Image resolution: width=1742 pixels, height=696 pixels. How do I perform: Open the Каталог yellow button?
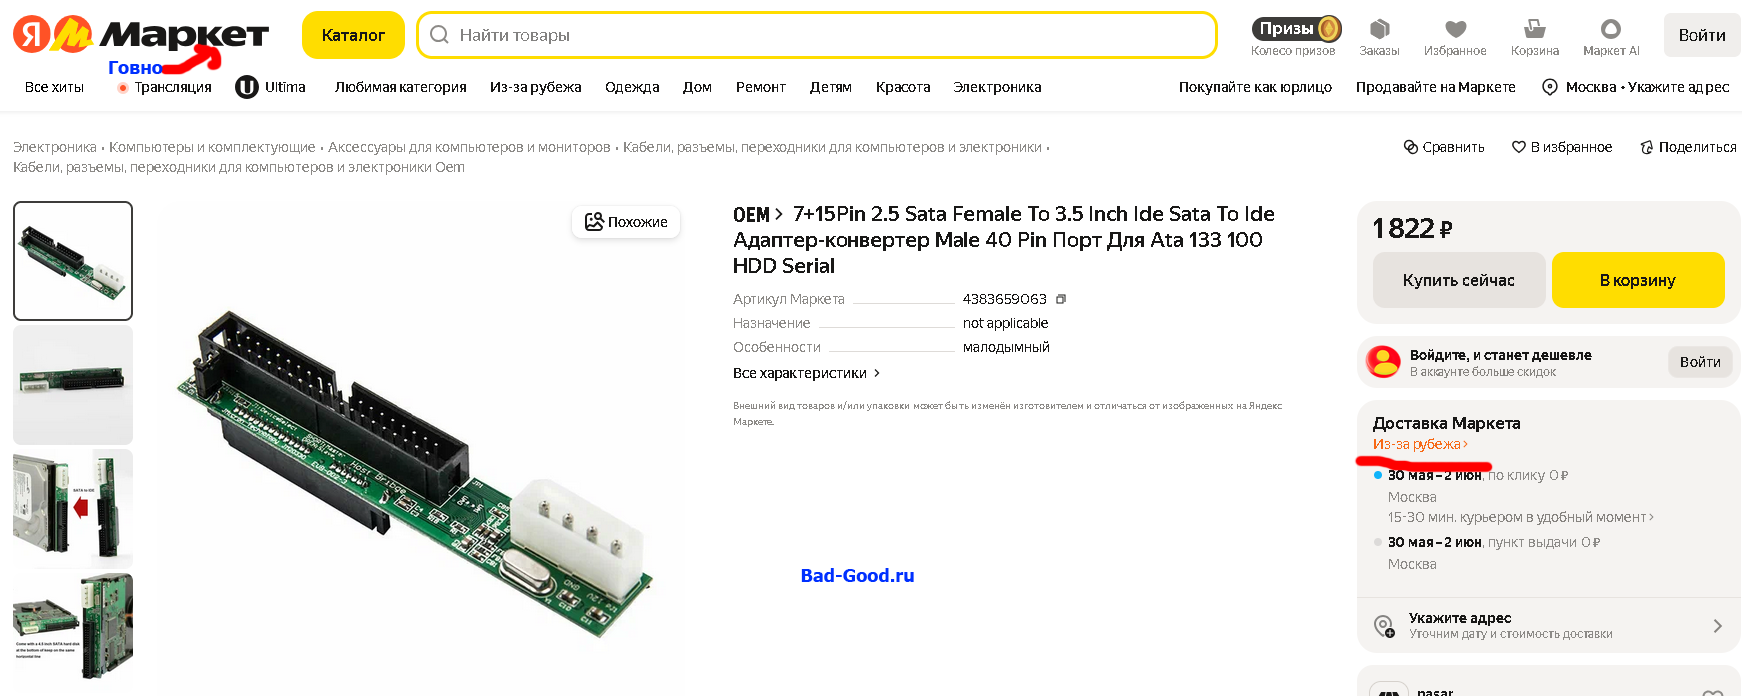click(x=353, y=35)
